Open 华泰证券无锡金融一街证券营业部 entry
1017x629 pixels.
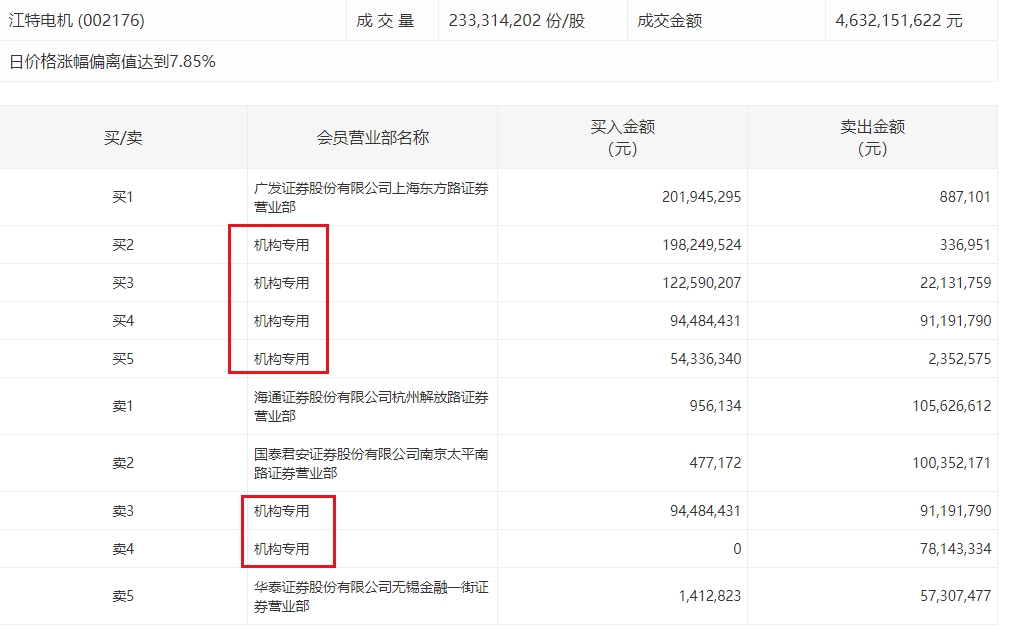pyautogui.click(x=371, y=596)
